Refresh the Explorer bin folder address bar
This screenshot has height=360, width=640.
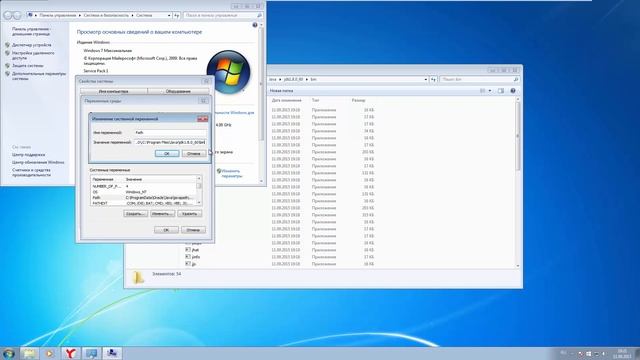[433, 79]
